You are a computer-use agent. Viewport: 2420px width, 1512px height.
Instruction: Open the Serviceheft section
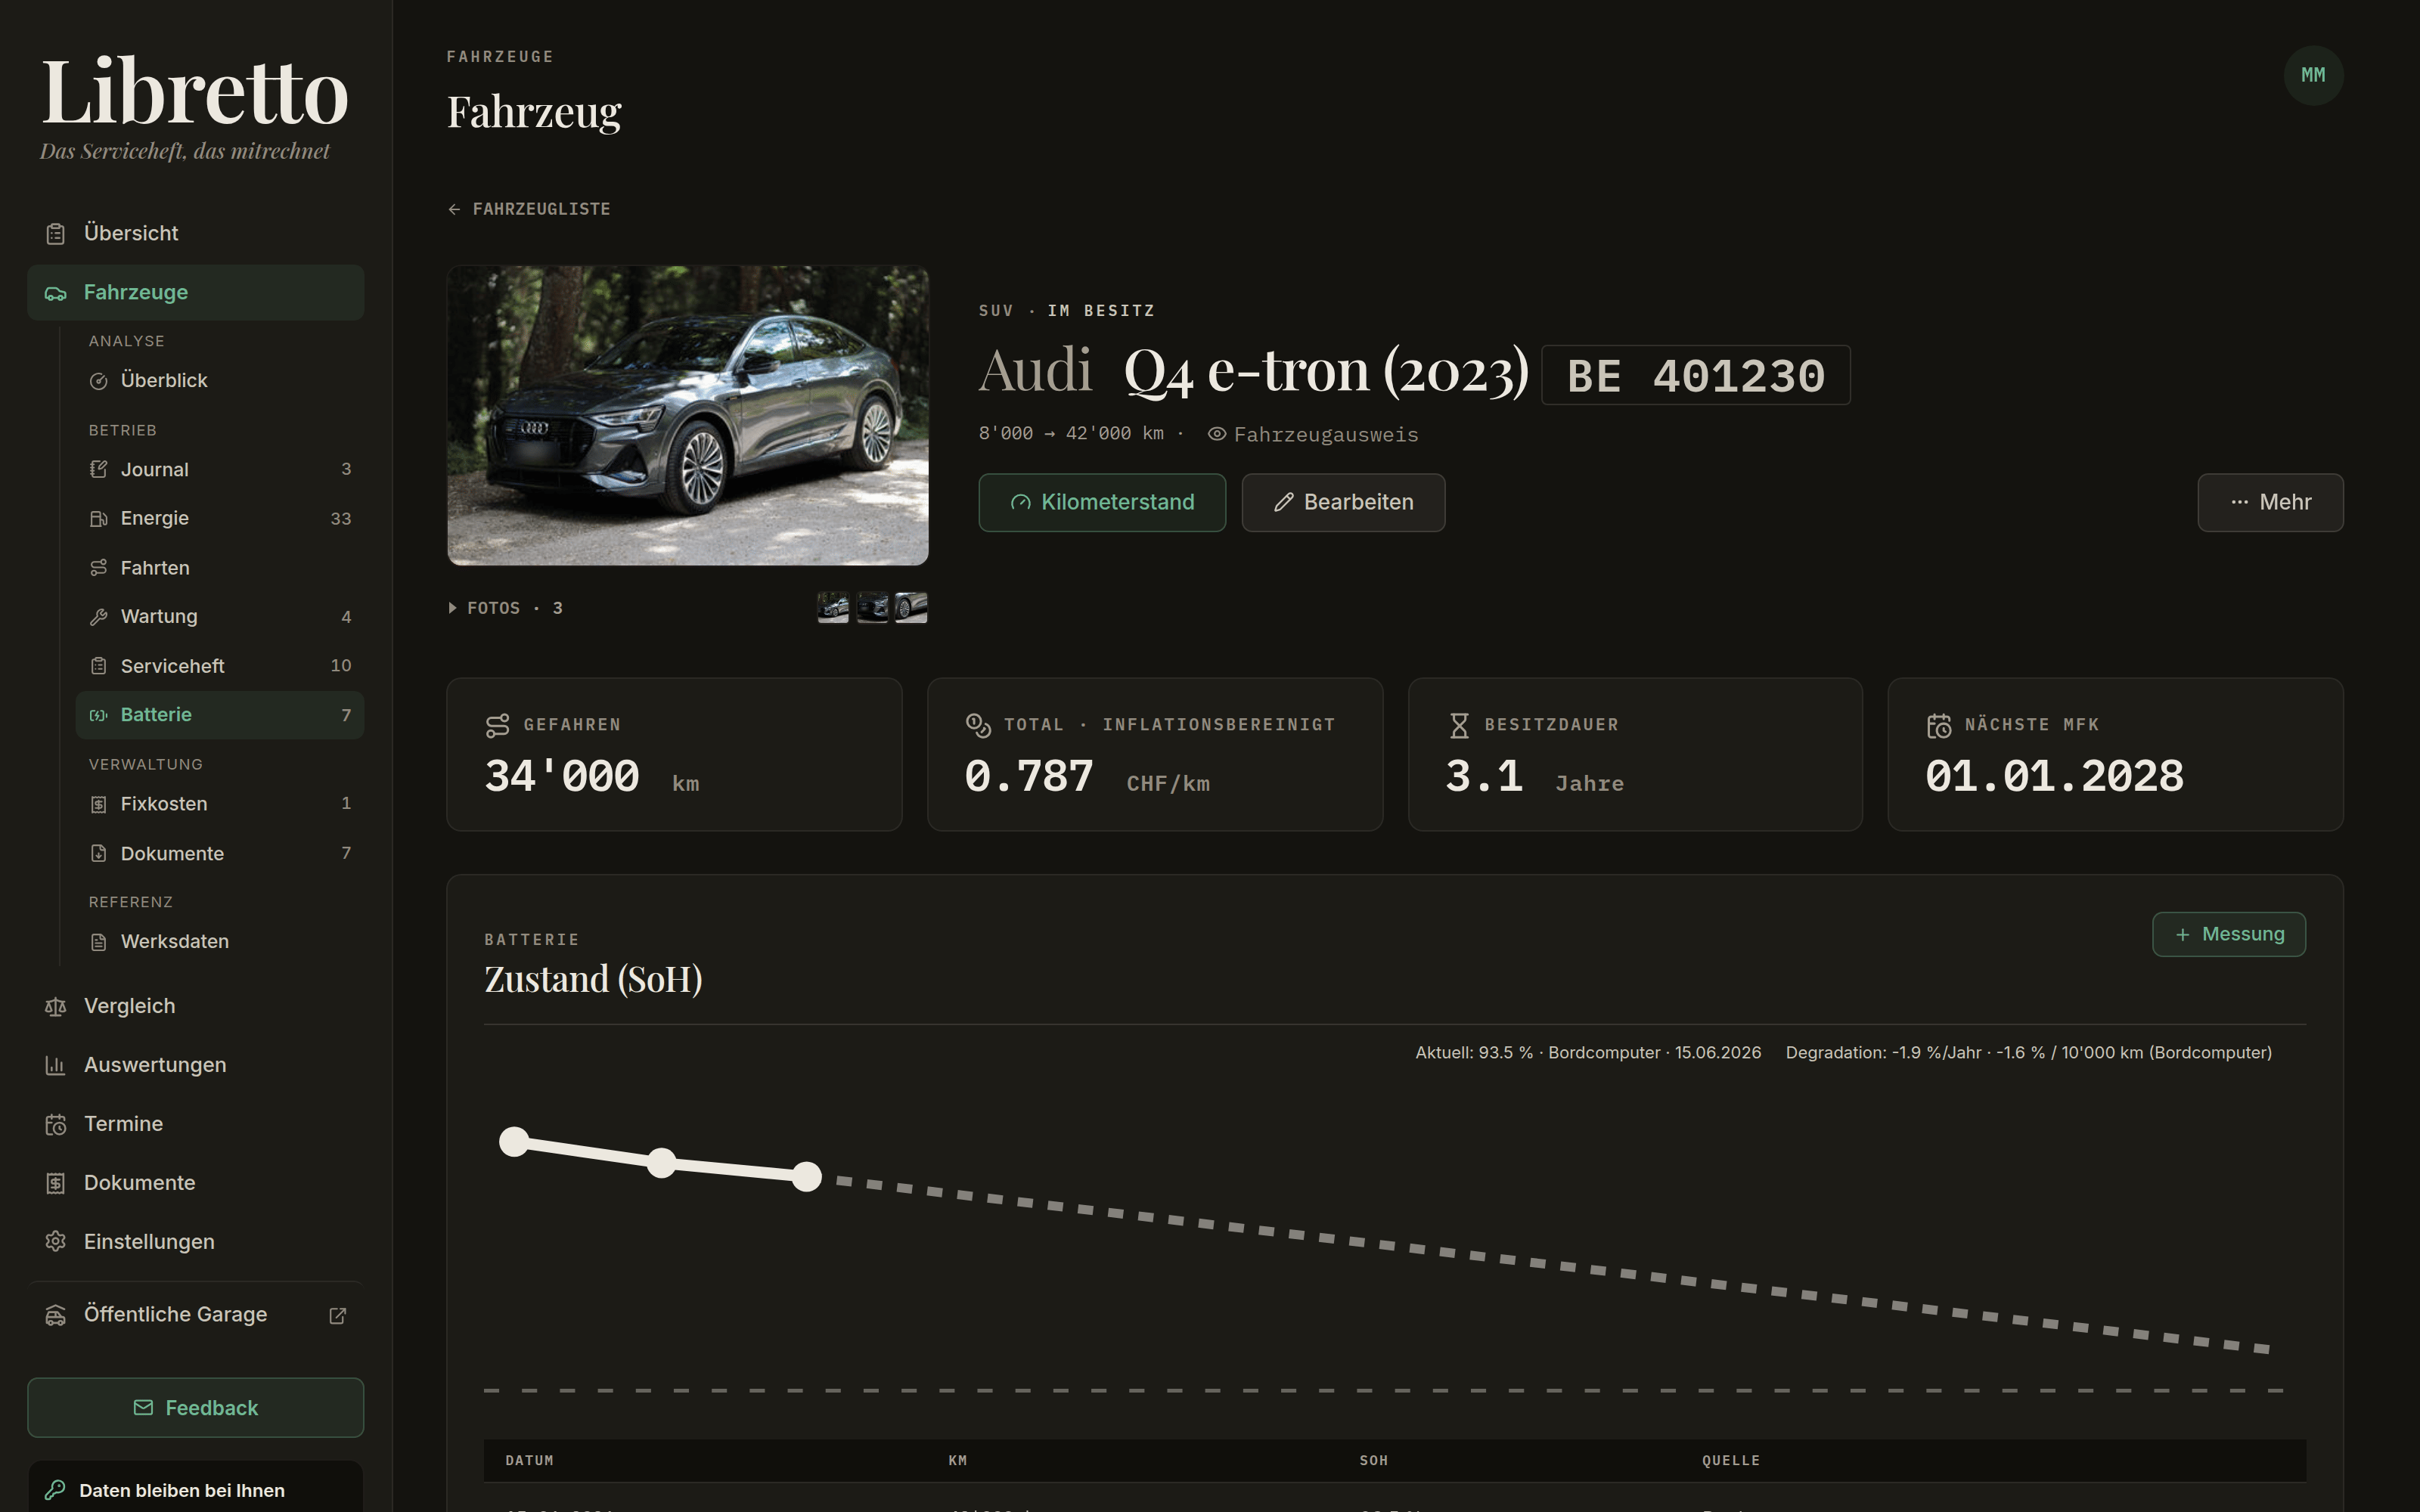pos(220,666)
